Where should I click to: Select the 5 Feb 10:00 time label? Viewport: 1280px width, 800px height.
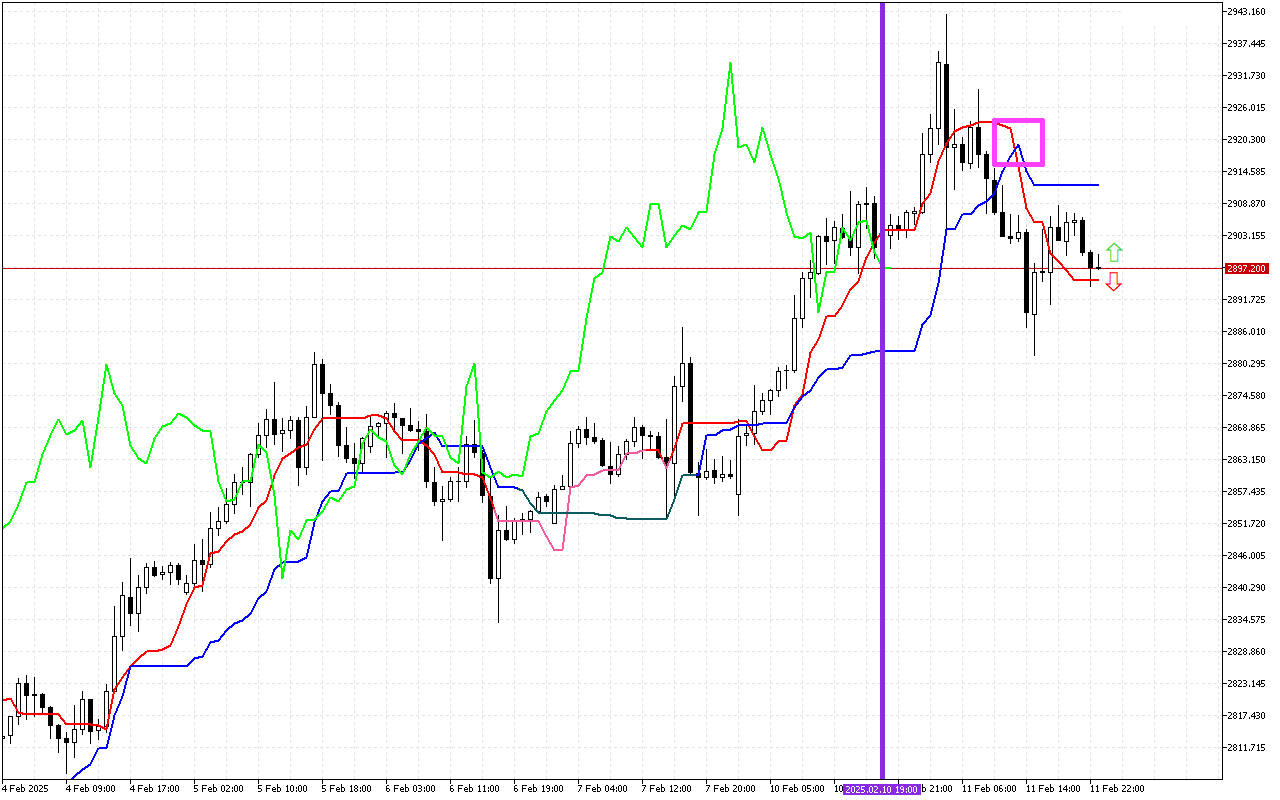point(283,789)
